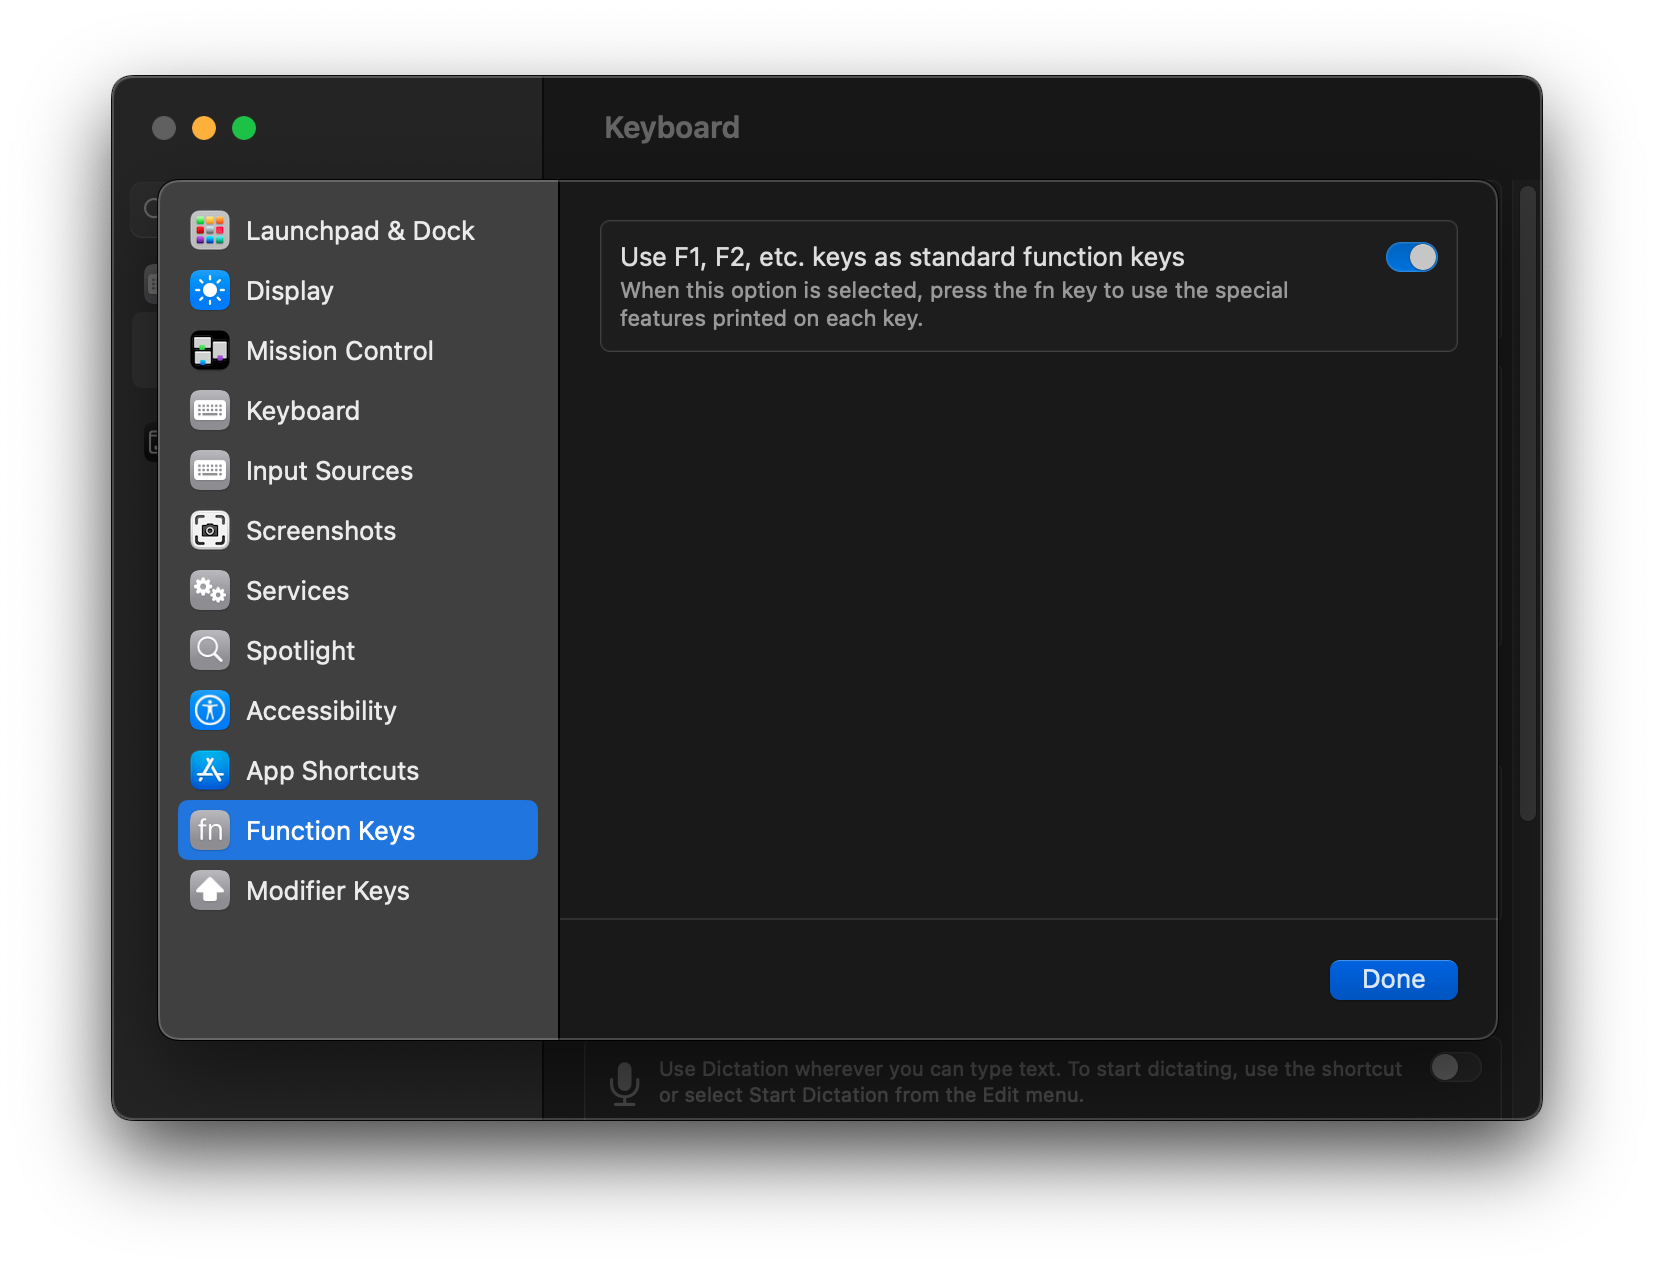This screenshot has width=1654, height=1268.
Task: Click the Keyboard icon in the list
Action: (x=210, y=411)
